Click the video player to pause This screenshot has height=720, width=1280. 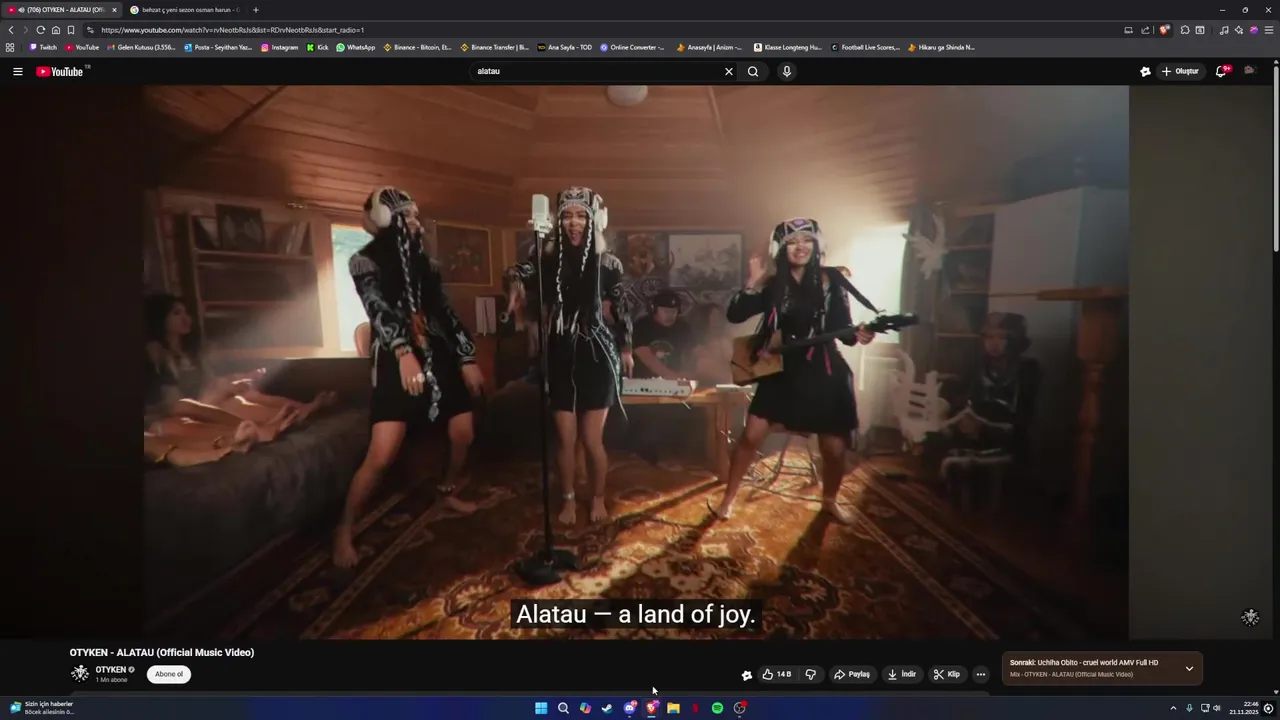tap(636, 360)
